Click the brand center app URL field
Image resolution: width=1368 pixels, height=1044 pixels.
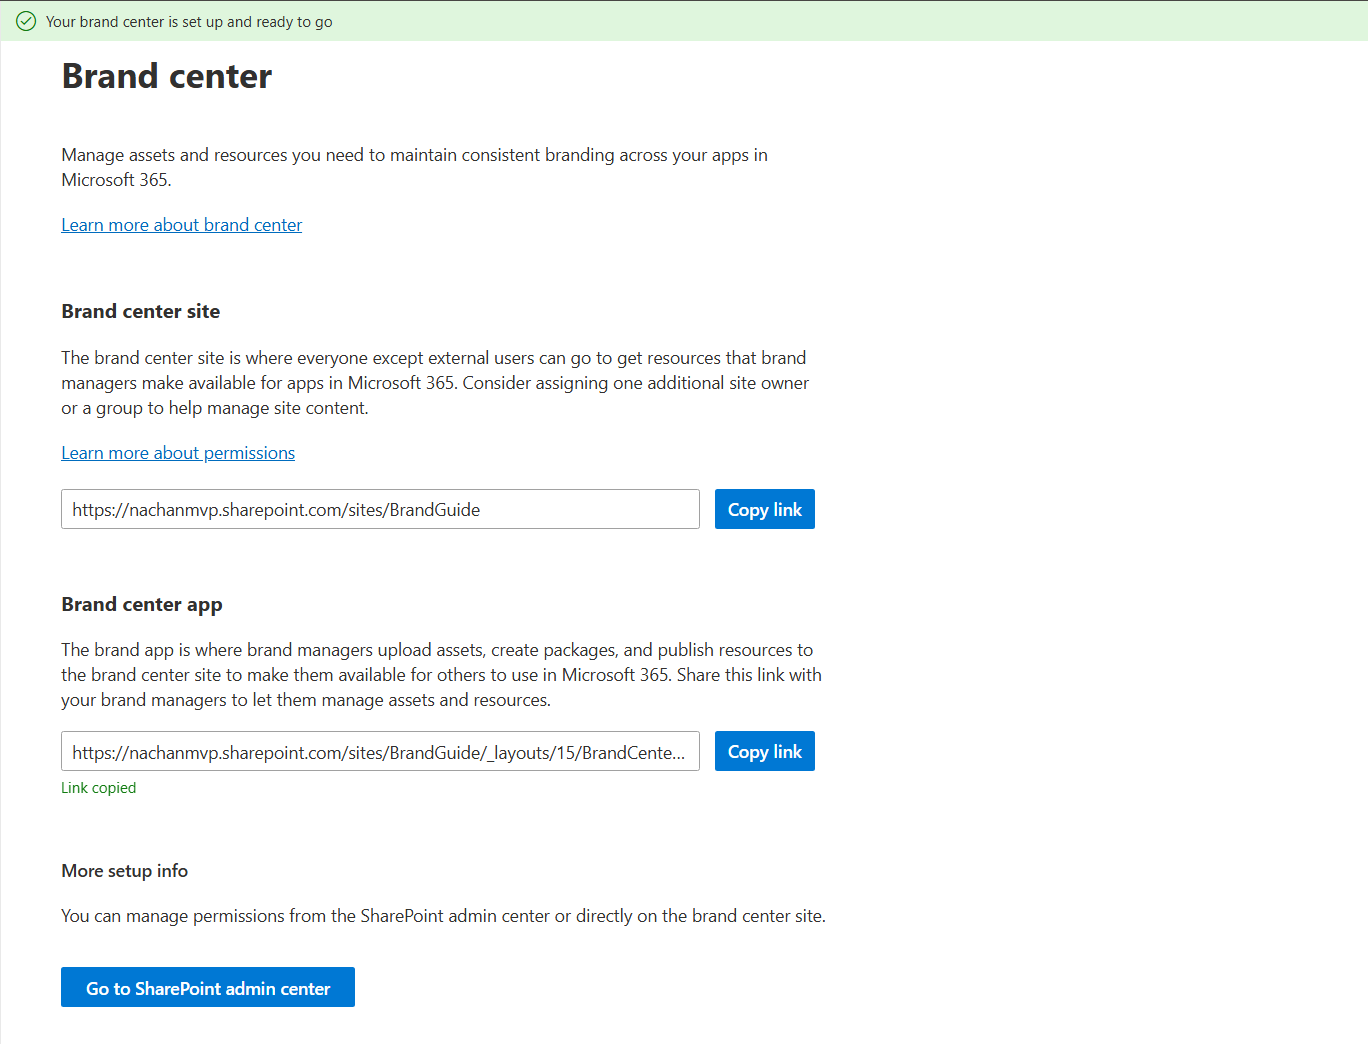pos(380,752)
